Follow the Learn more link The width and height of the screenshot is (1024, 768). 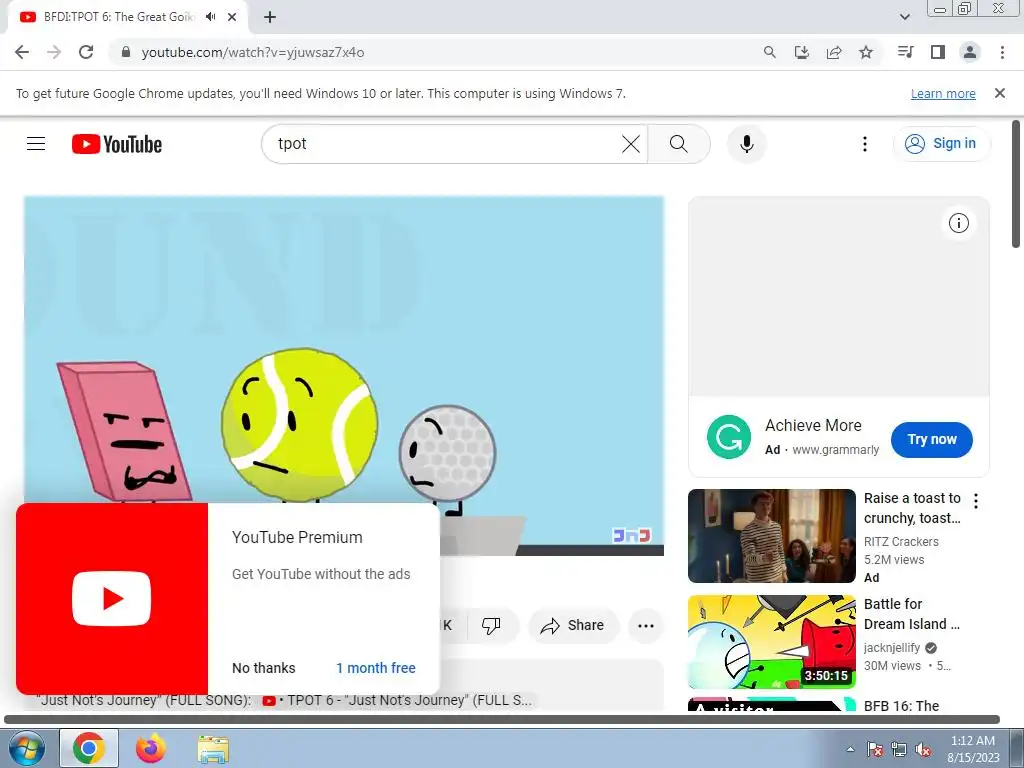click(943, 94)
